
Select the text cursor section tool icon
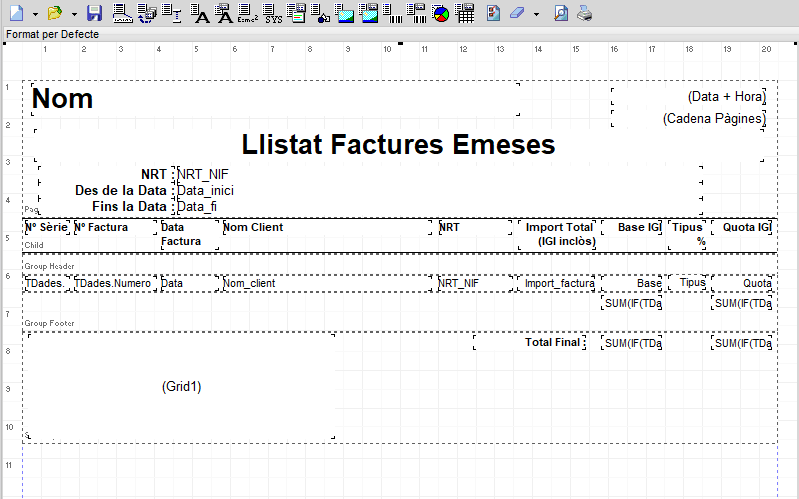(172, 13)
